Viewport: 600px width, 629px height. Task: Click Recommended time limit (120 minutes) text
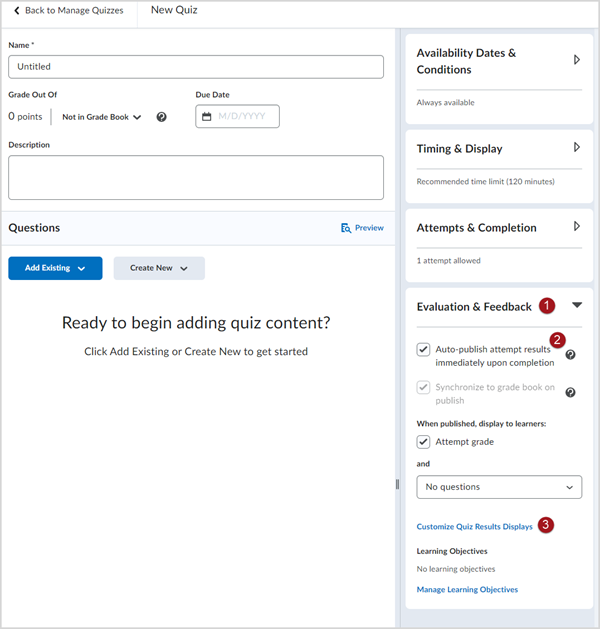tap(485, 182)
